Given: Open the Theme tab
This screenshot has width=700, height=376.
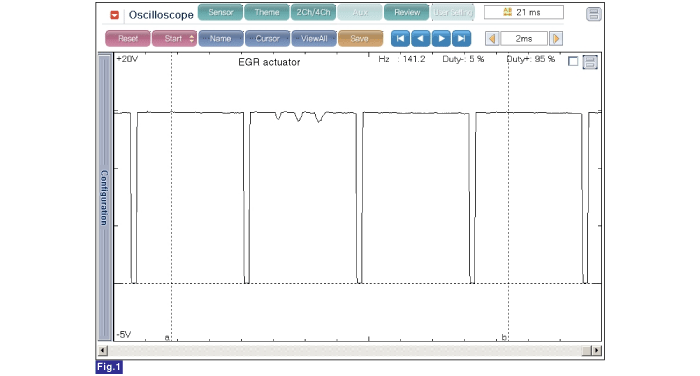Looking at the screenshot, I should pos(267,13).
